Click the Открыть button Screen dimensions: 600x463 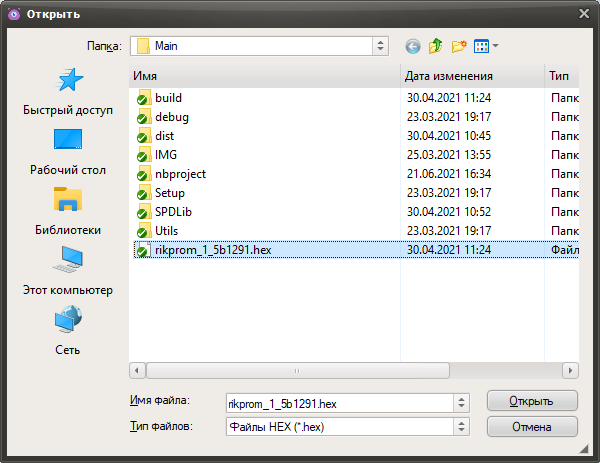pyautogui.click(x=532, y=401)
